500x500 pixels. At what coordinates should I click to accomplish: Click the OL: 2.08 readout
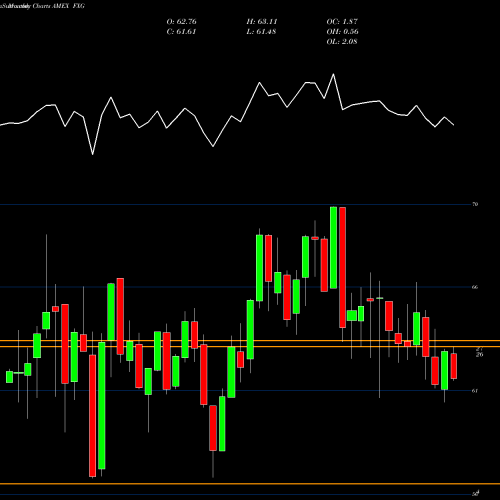point(342,42)
